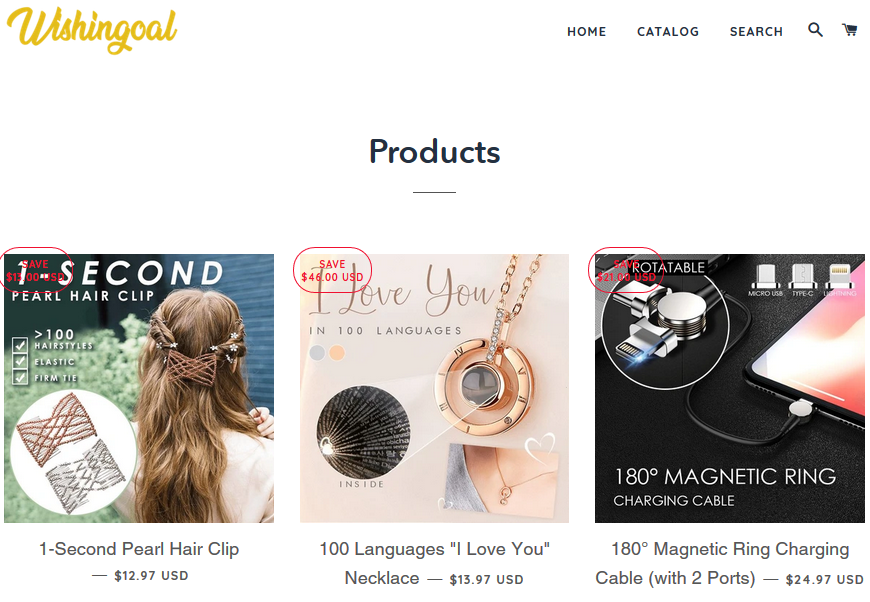Click the $24.97 USD cable price
The height and width of the screenshot is (602, 870).
tap(824, 580)
